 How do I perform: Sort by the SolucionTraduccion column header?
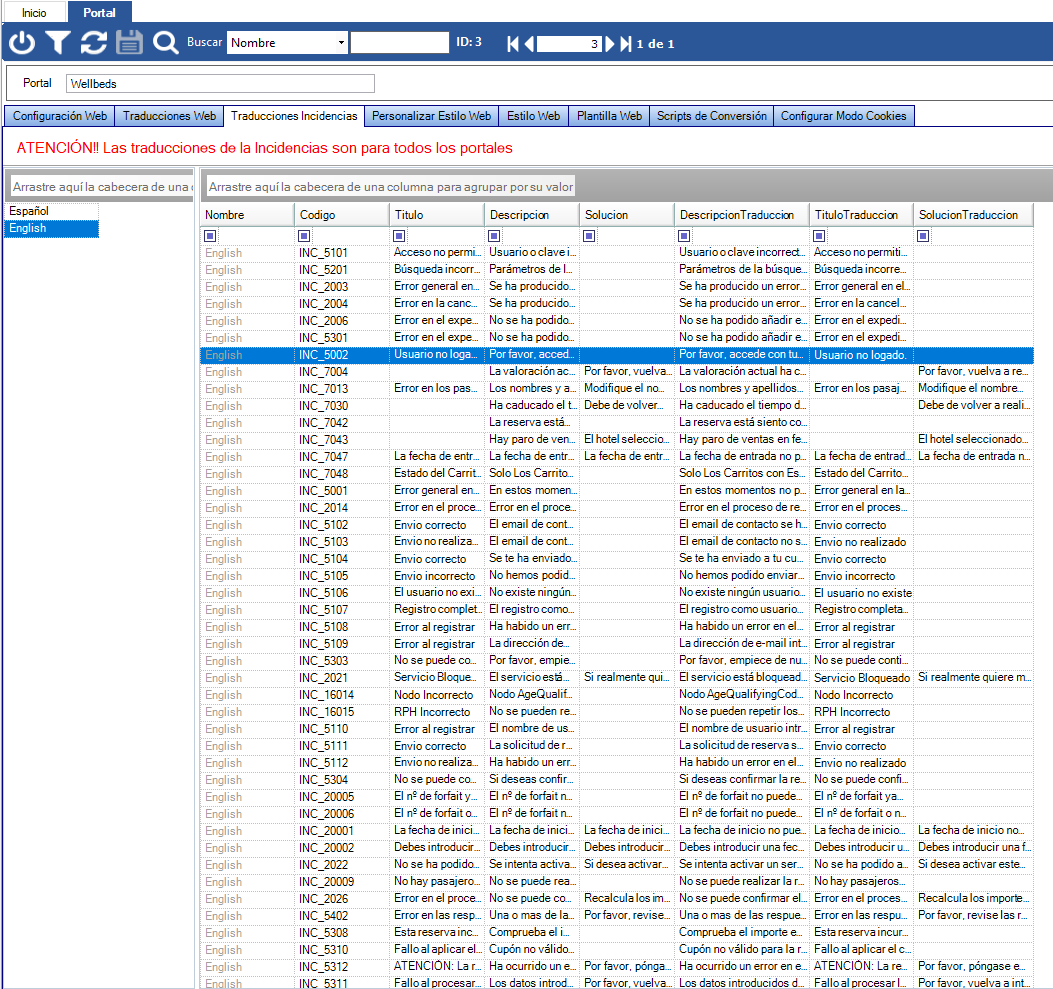(973, 215)
